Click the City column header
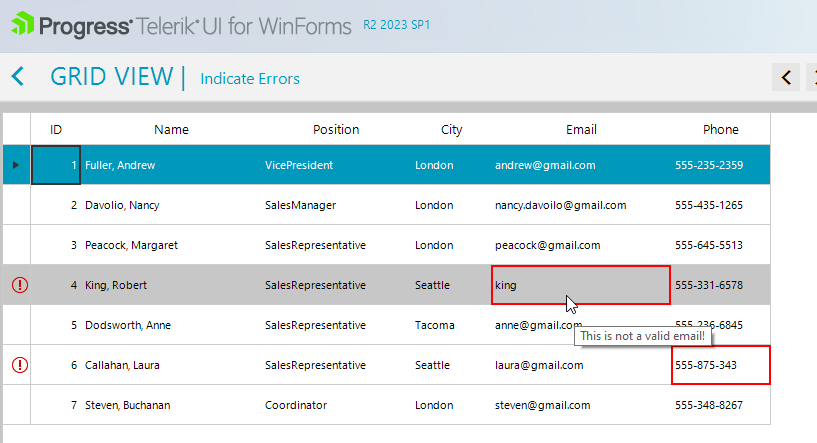Viewport: 817px width, 443px height. 452,129
